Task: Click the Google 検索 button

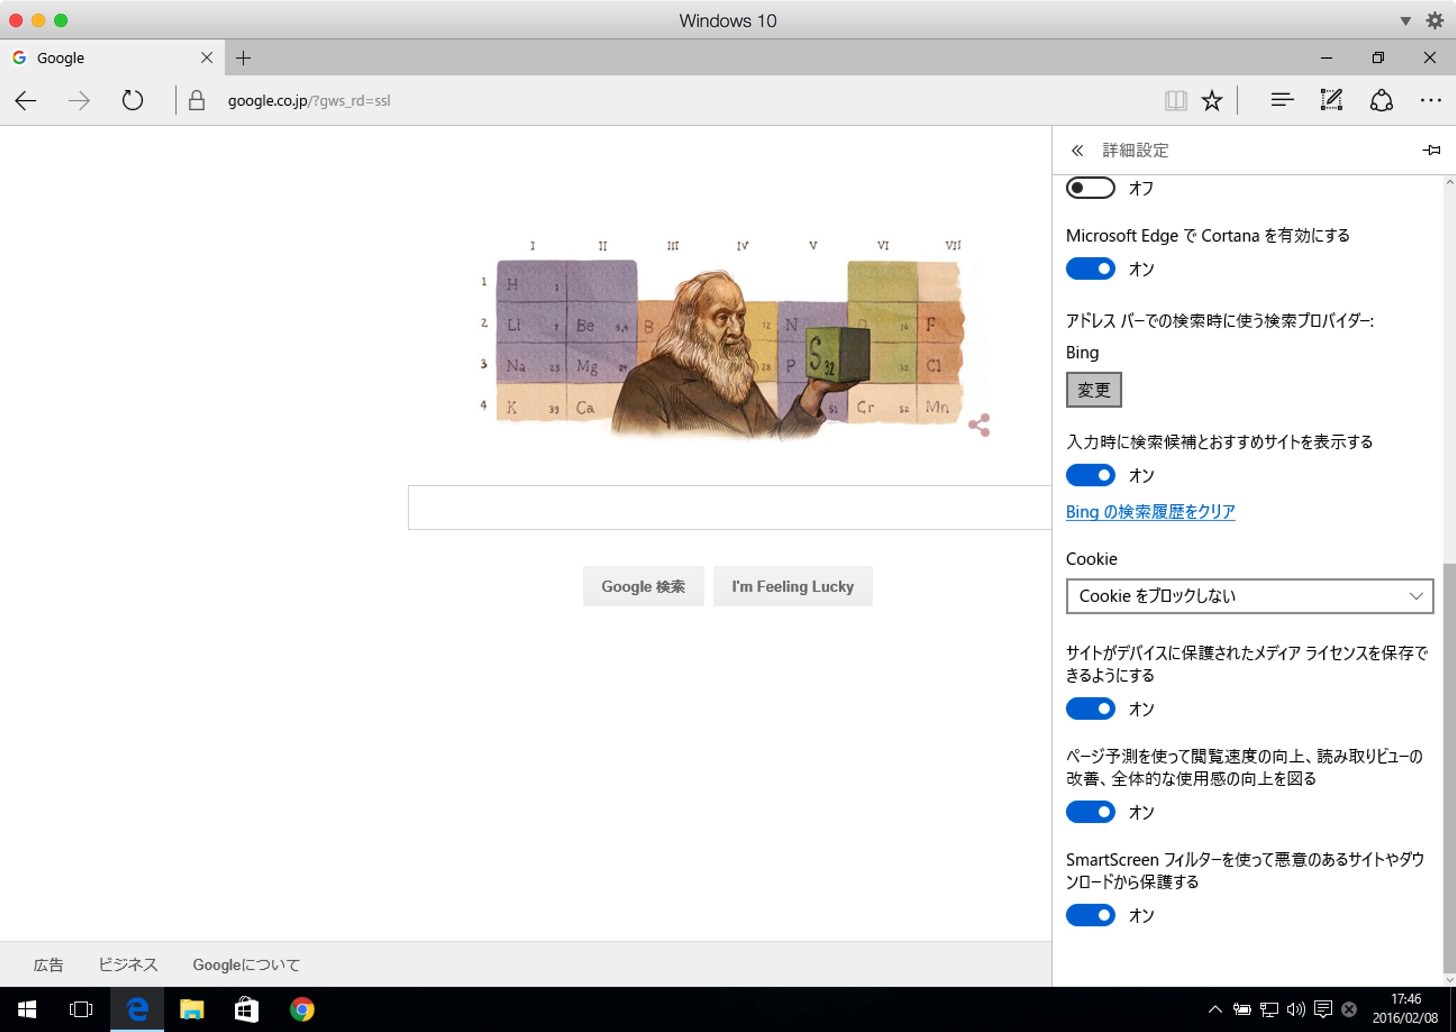Action: [x=643, y=587]
